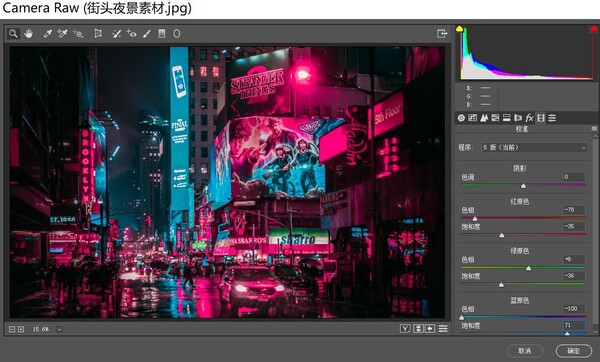The height and width of the screenshot is (362, 600).
Task: Open the zoom level dropdown arrow
Action: coord(59,329)
